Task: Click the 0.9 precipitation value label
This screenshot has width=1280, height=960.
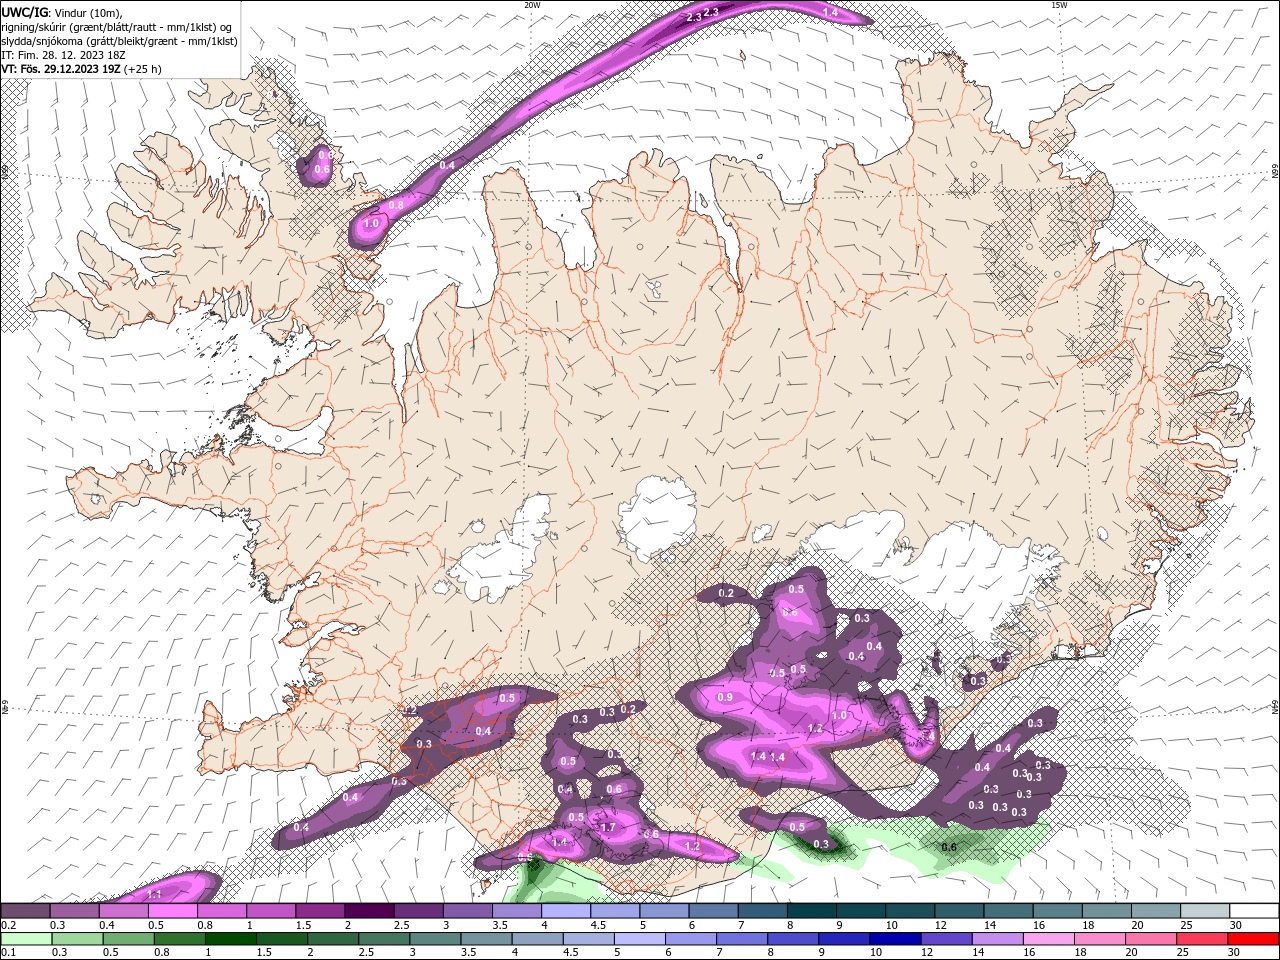Action: click(x=725, y=697)
